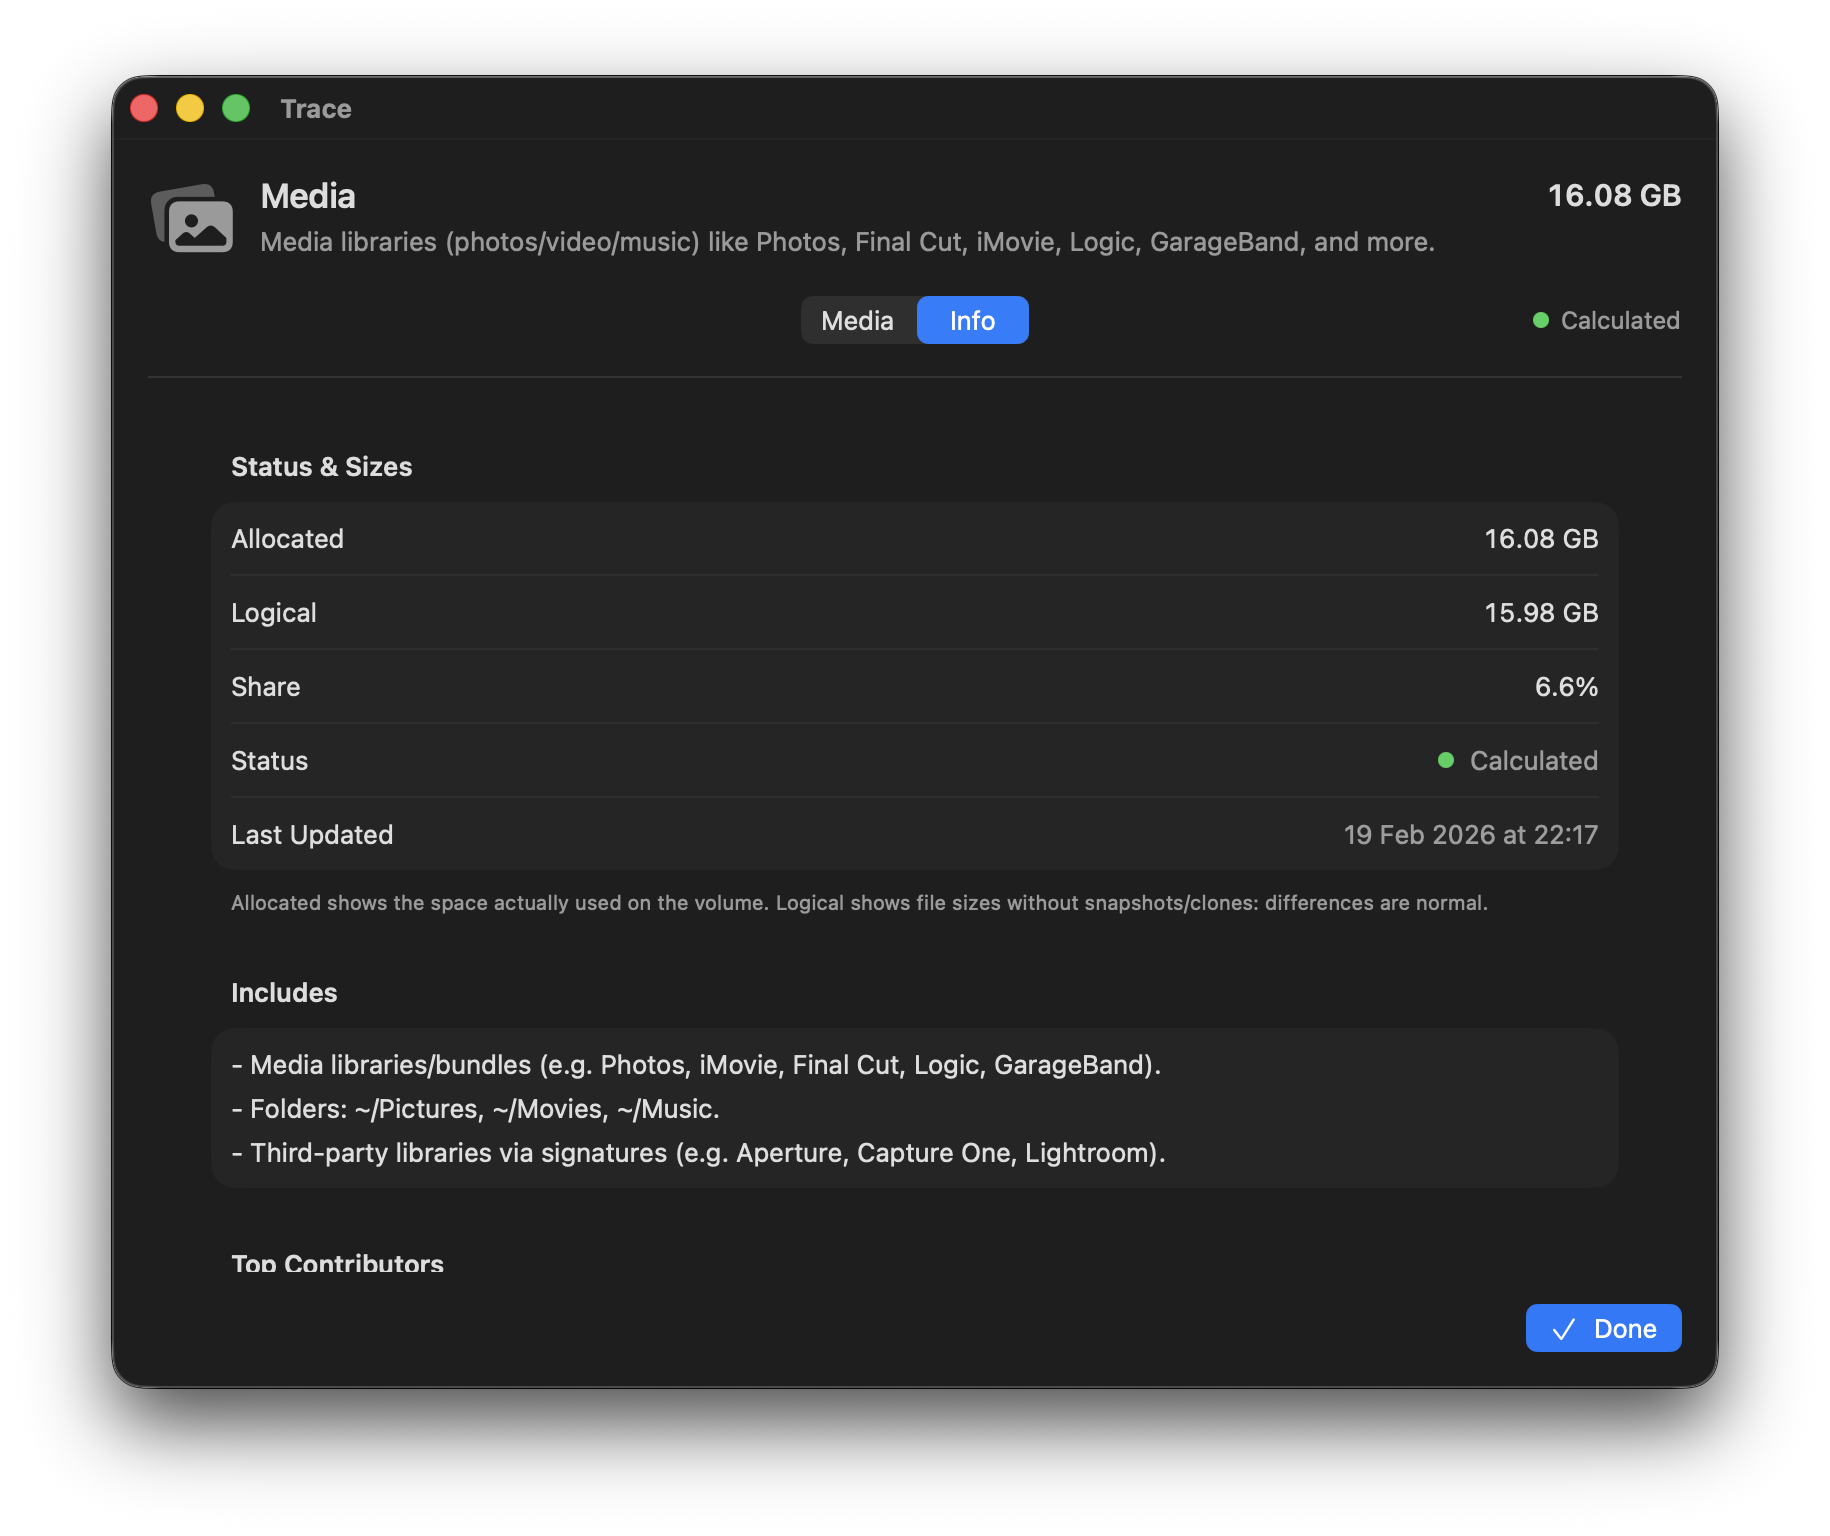Viewport: 1830px width, 1536px height.
Task: Click the Status & Sizes section heading
Action: pos(321,467)
